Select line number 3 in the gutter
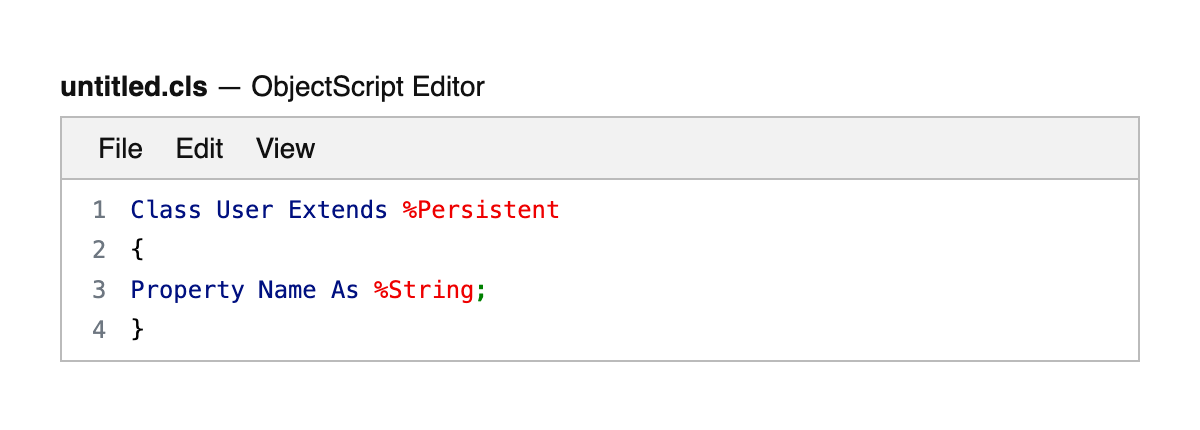Screen dimensions: 1200x430 coord(99,290)
